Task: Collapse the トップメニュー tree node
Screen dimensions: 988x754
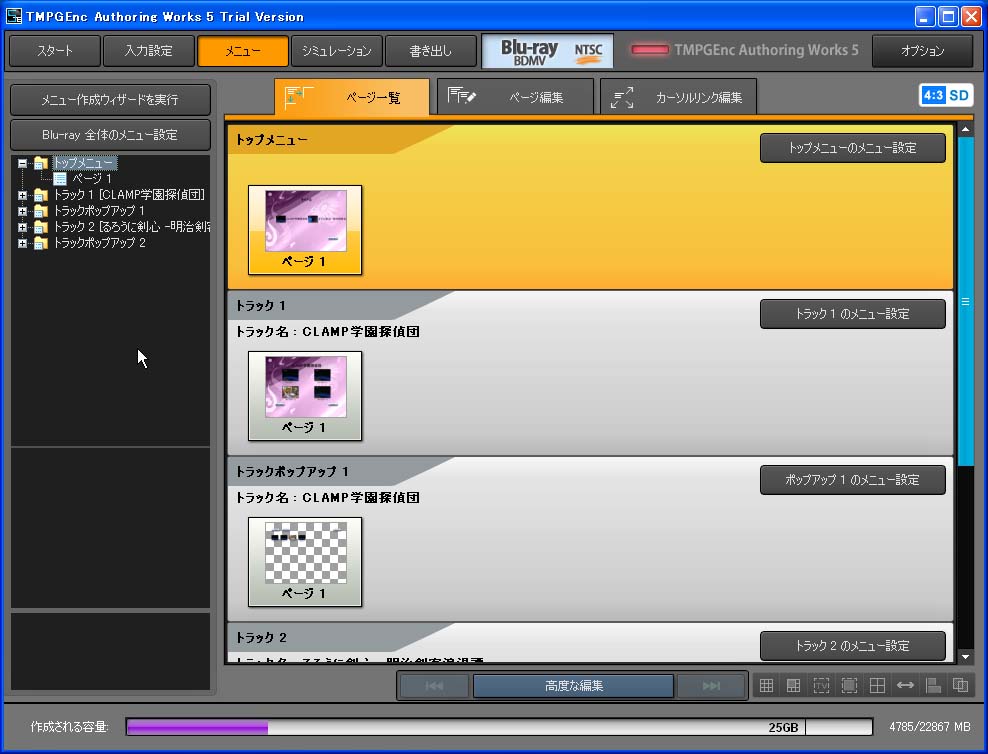Action: (23, 163)
